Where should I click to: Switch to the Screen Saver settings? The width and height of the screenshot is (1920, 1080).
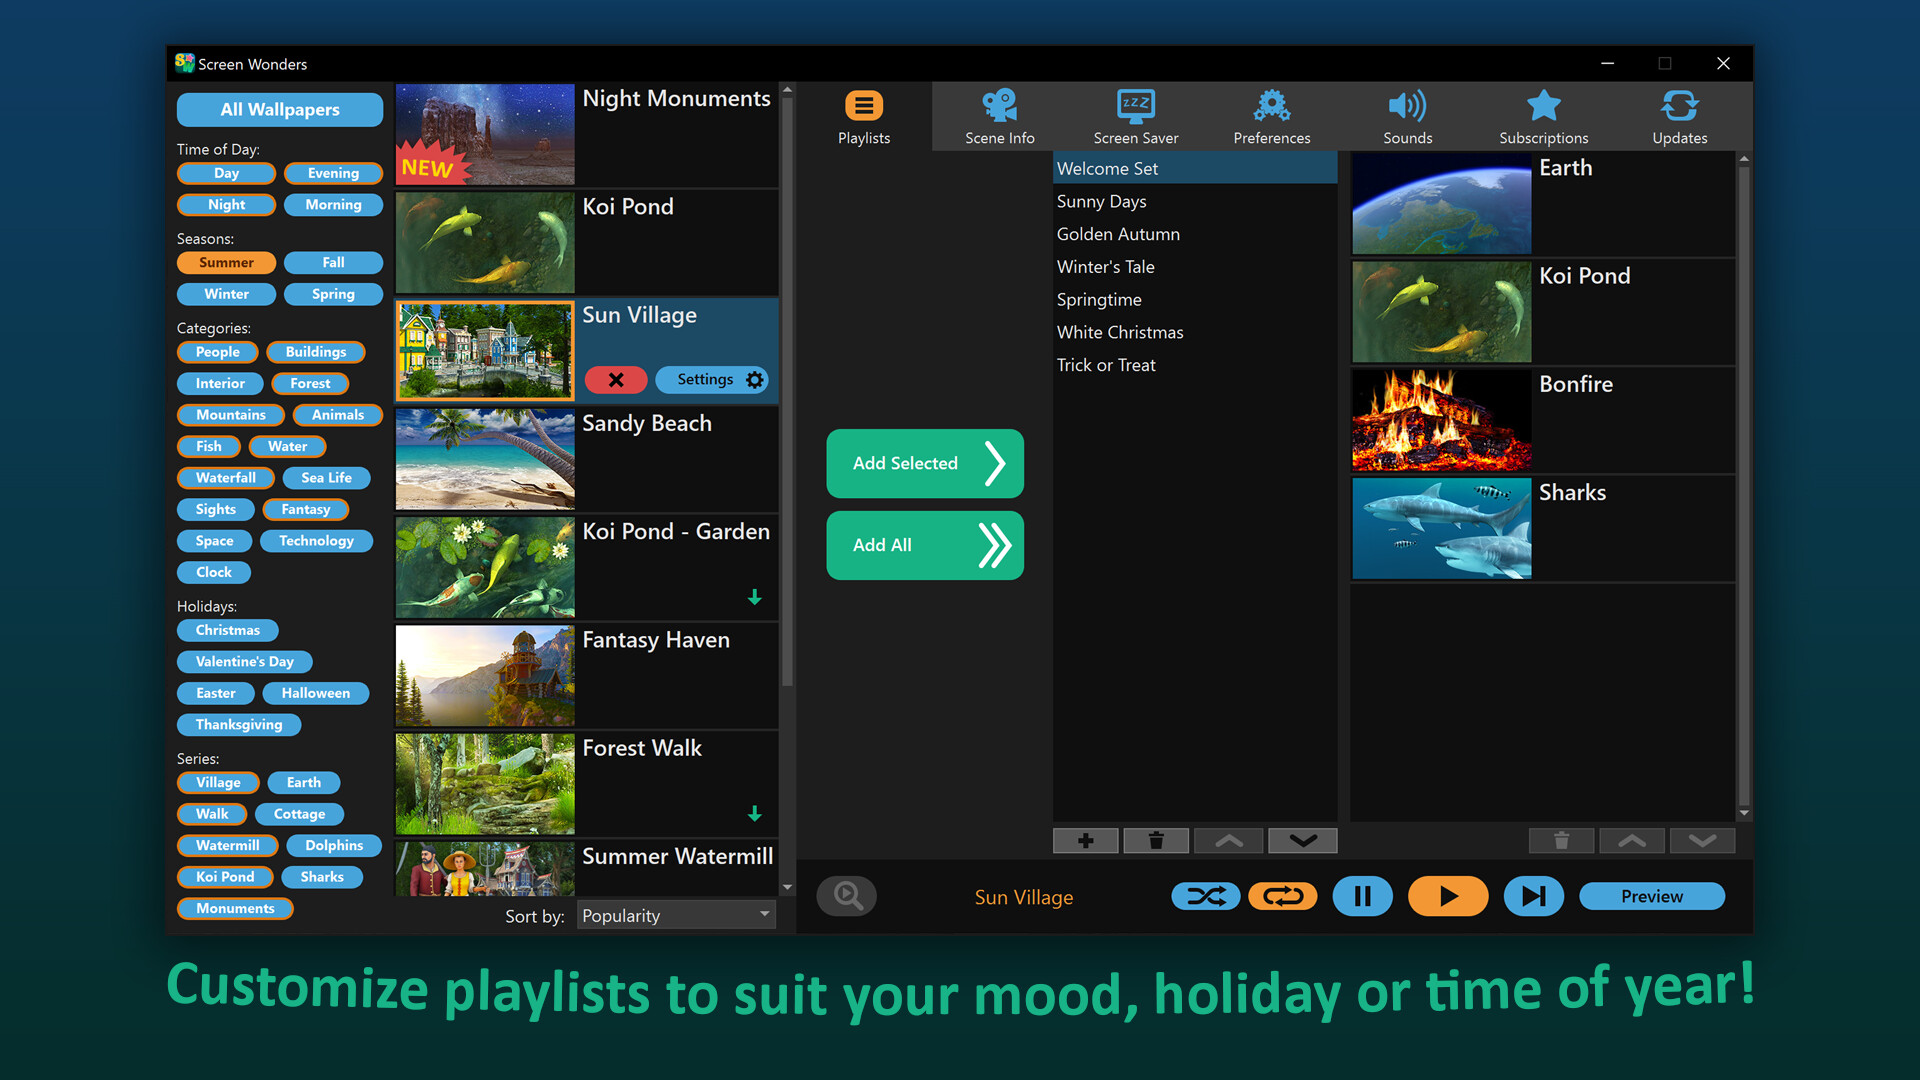pyautogui.click(x=1136, y=115)
